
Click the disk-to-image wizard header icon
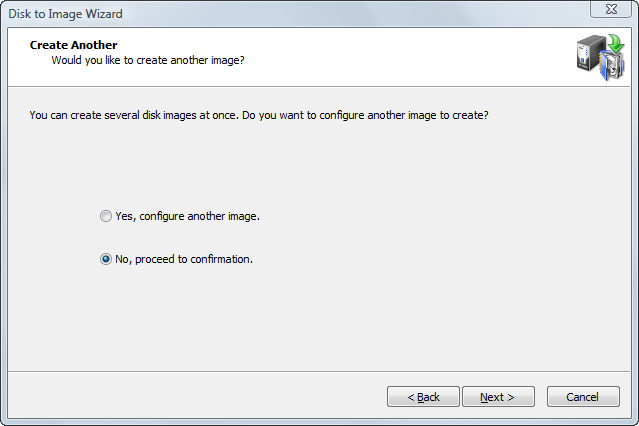point(598,59)
